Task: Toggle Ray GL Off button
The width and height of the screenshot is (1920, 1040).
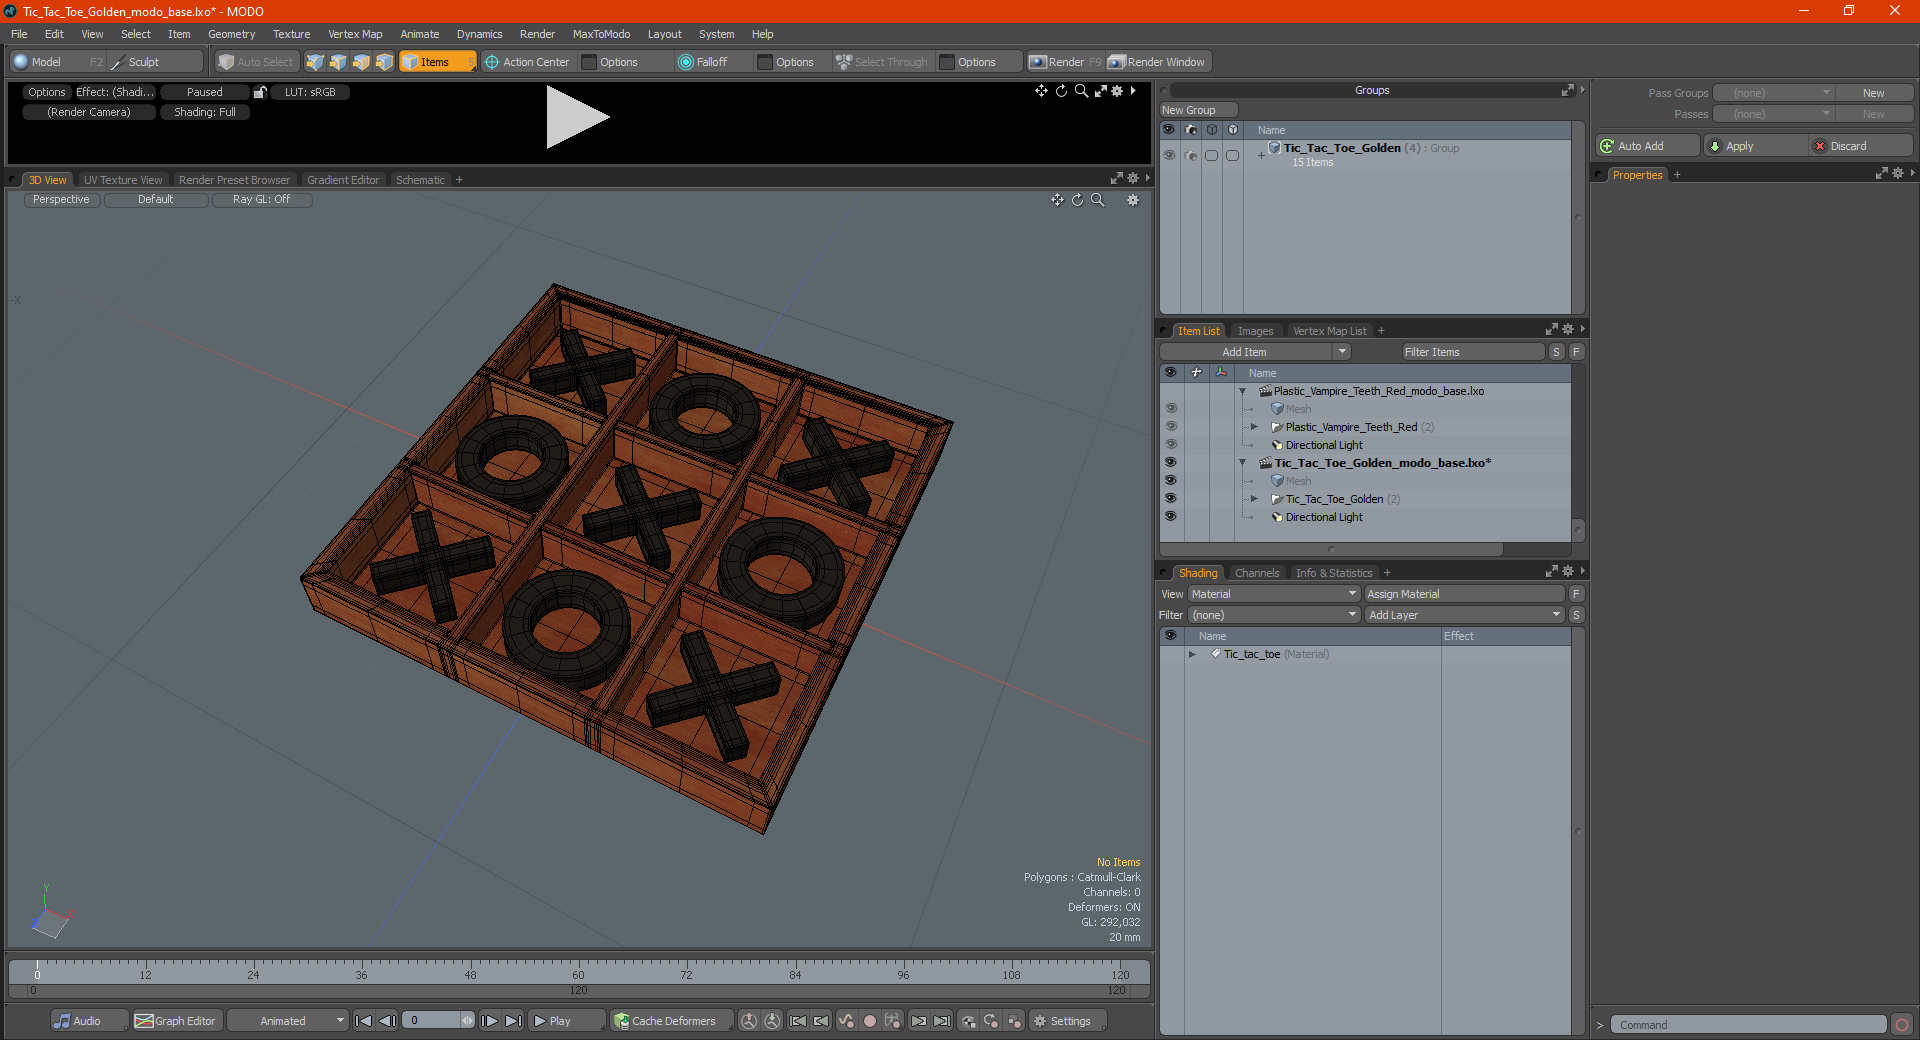Action: pos(262,200)
